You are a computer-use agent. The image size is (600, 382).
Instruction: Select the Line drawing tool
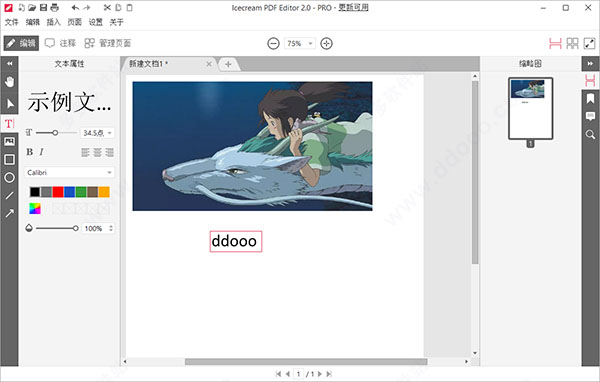coord(10,196)
